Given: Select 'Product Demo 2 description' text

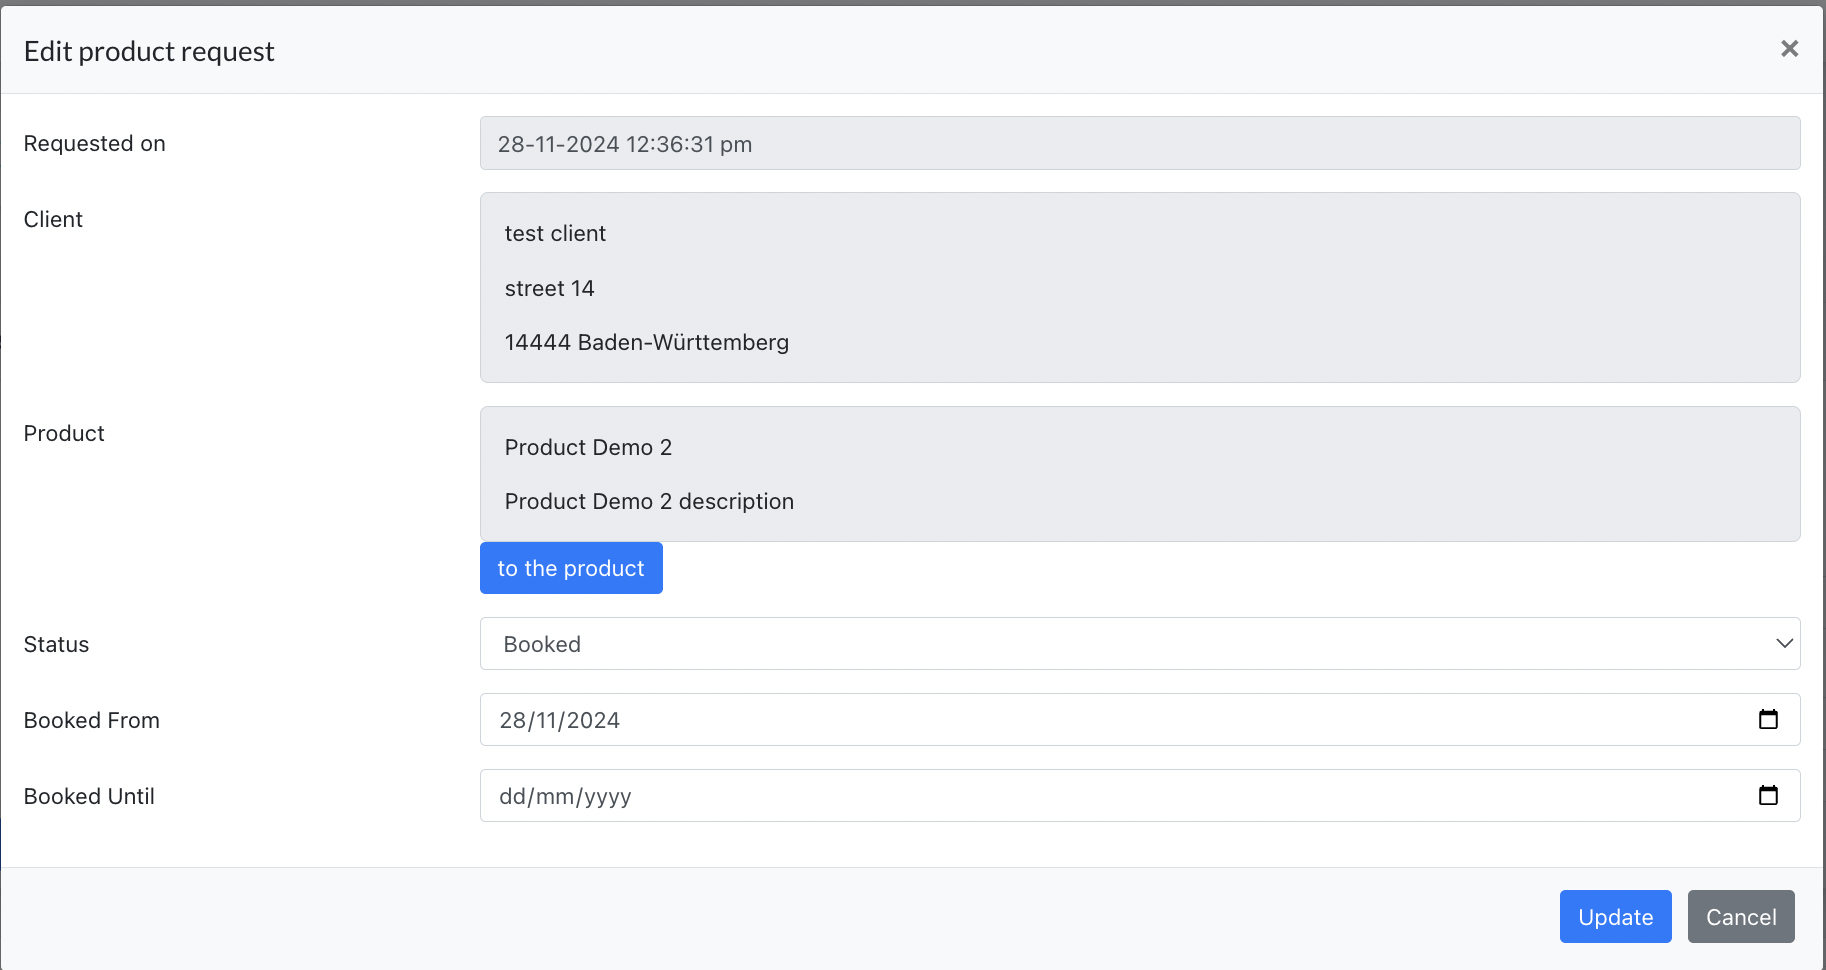Looking at the screenshot, I should pos(649,501).
